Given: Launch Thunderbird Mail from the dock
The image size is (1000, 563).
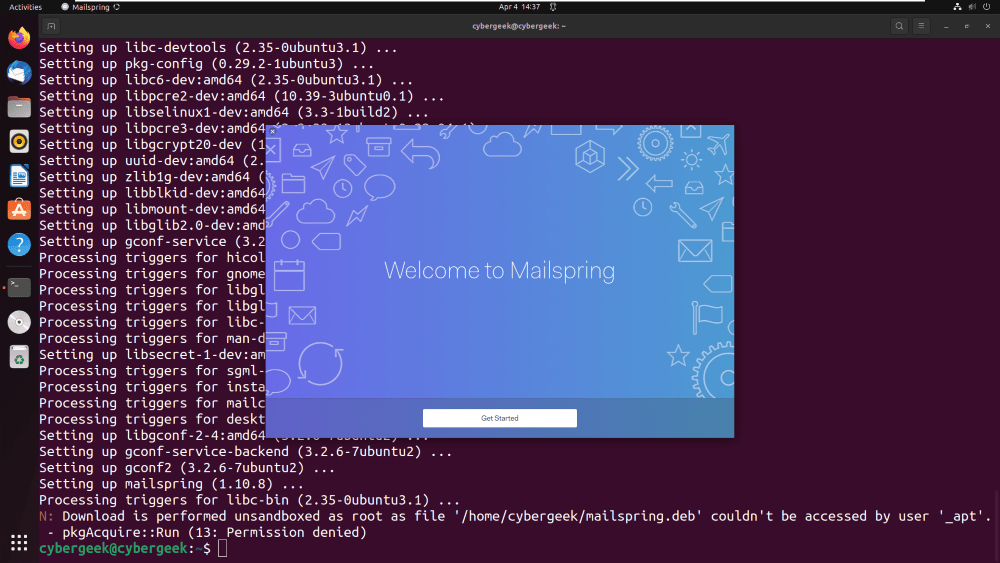Looking at the screenshot, I should (x=19, y=73).
